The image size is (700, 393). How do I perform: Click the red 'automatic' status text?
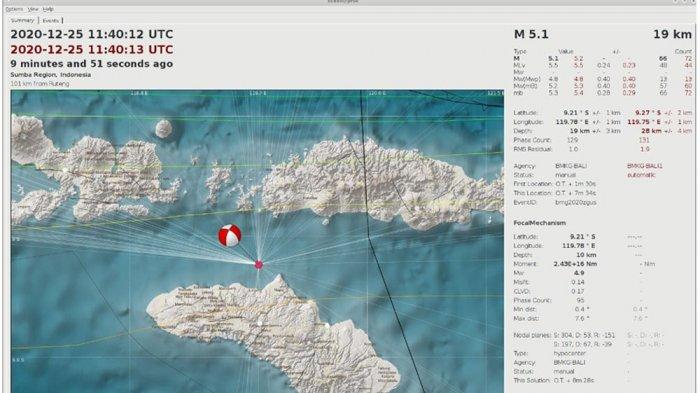pos(641,175)
